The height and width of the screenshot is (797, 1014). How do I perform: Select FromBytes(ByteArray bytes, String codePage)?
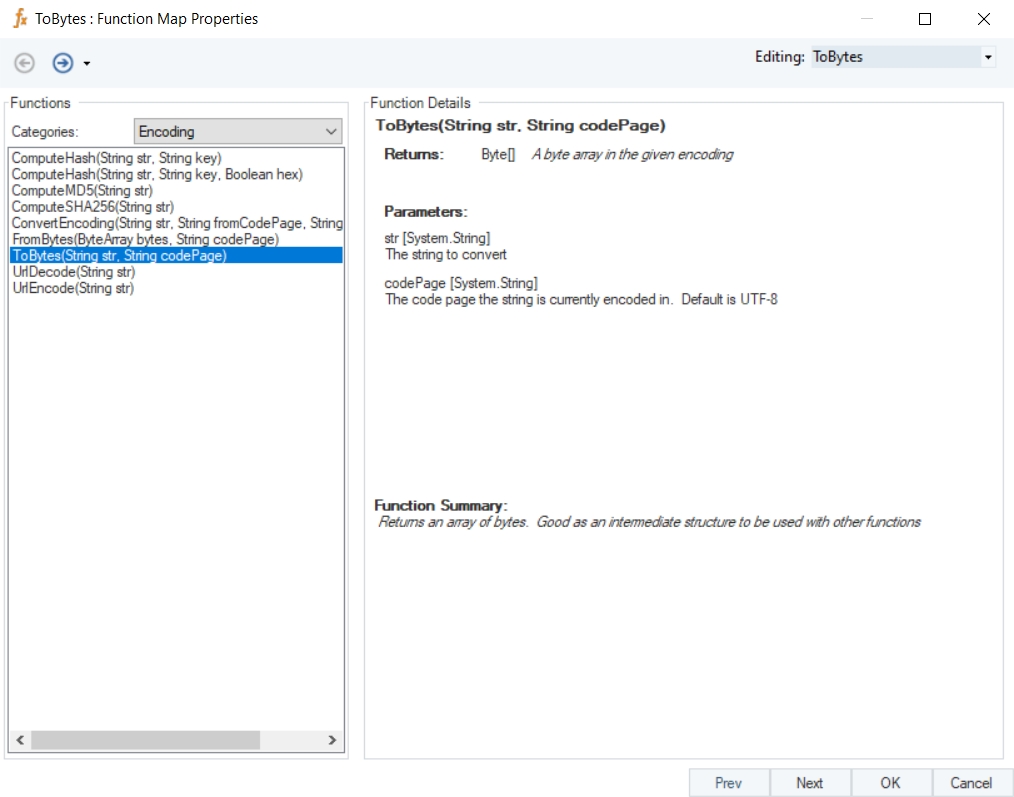[145, 239]
